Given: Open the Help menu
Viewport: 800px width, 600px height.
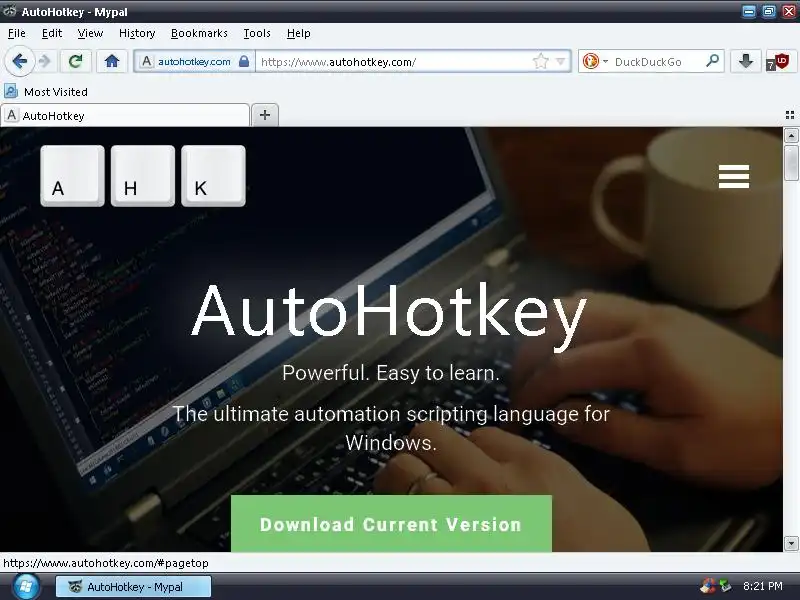Looking at the screenshot, I should (x=298, y=33).
